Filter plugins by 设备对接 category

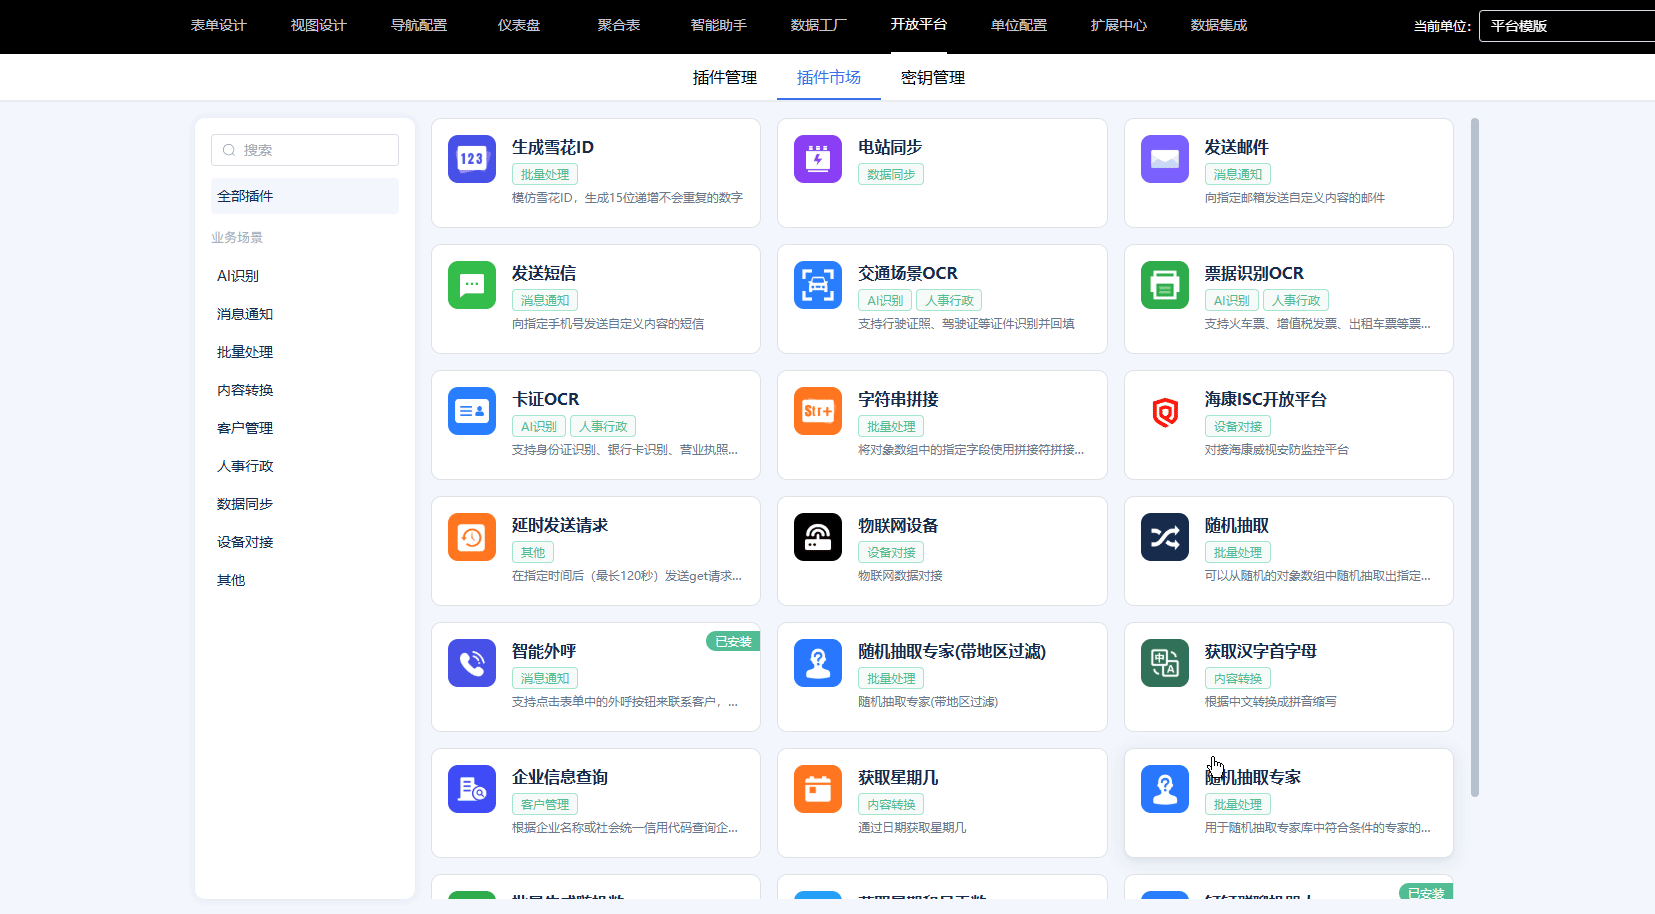pos(245,542)
